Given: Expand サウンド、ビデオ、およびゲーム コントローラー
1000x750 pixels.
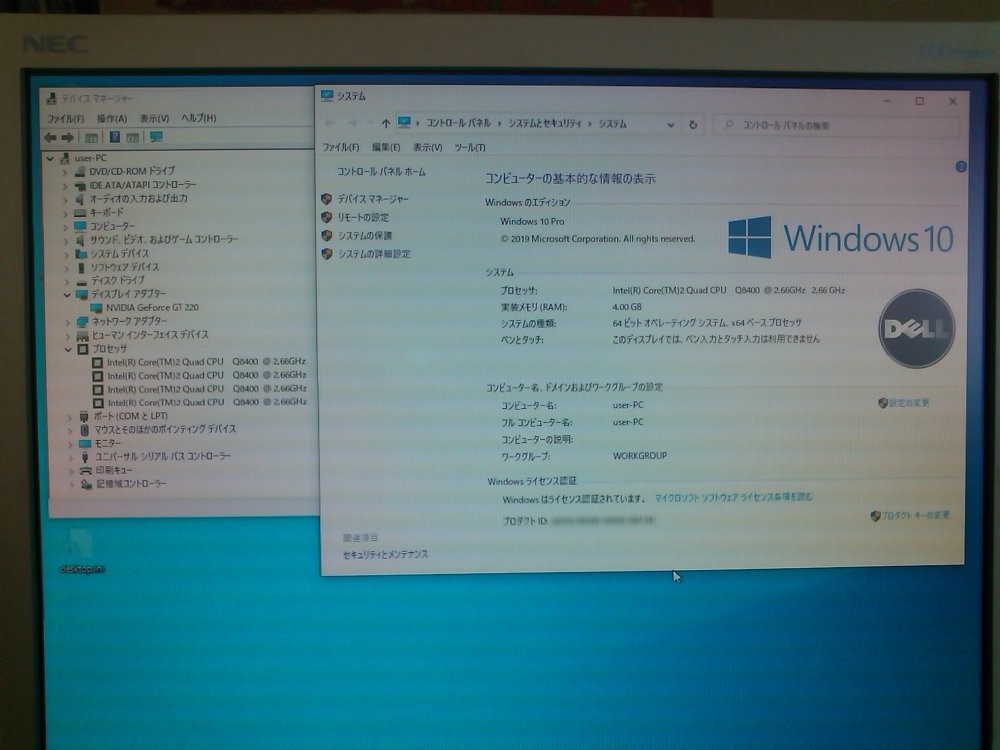Looking at the screenshot, I should [x=66, y=240].
